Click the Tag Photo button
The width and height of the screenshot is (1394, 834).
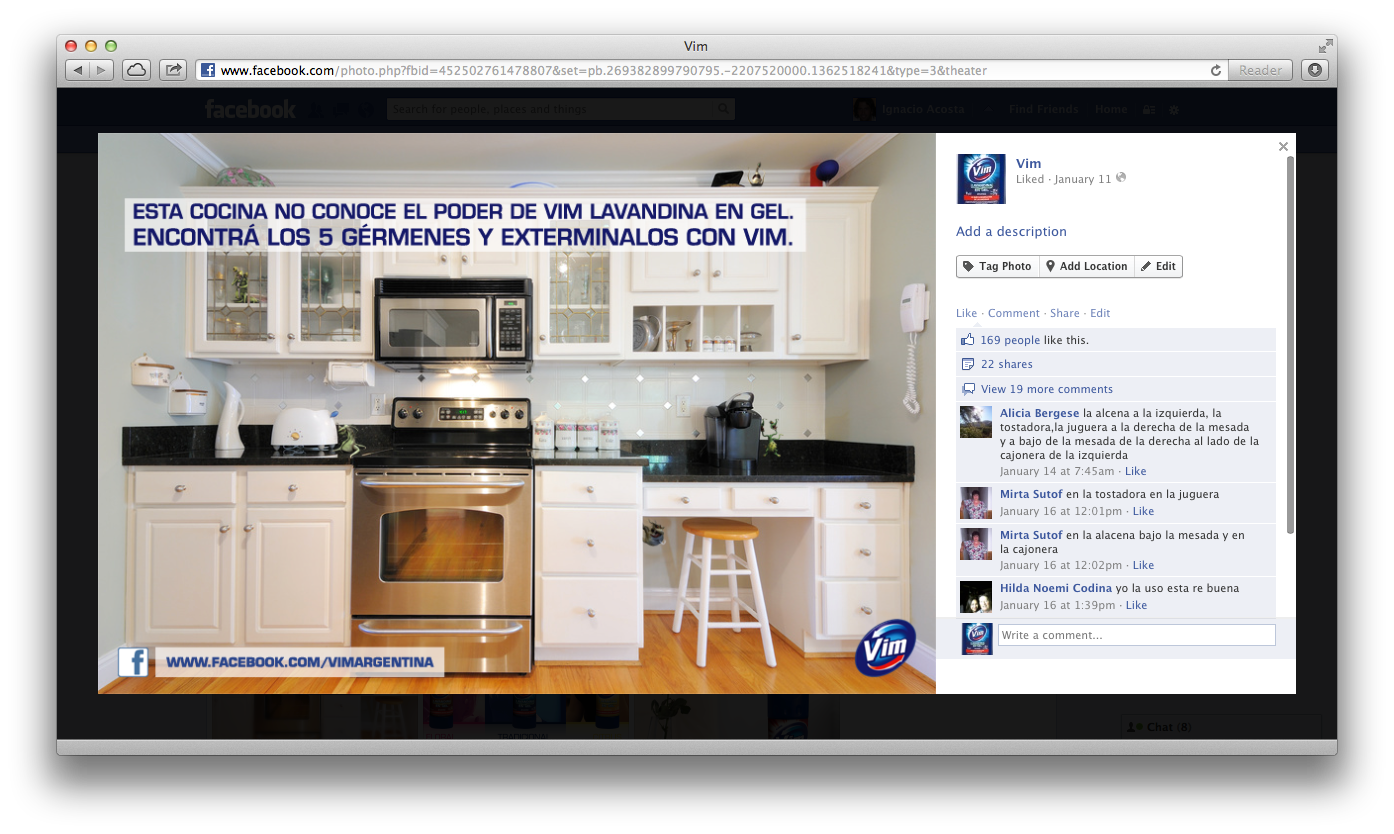coord(998,266)
